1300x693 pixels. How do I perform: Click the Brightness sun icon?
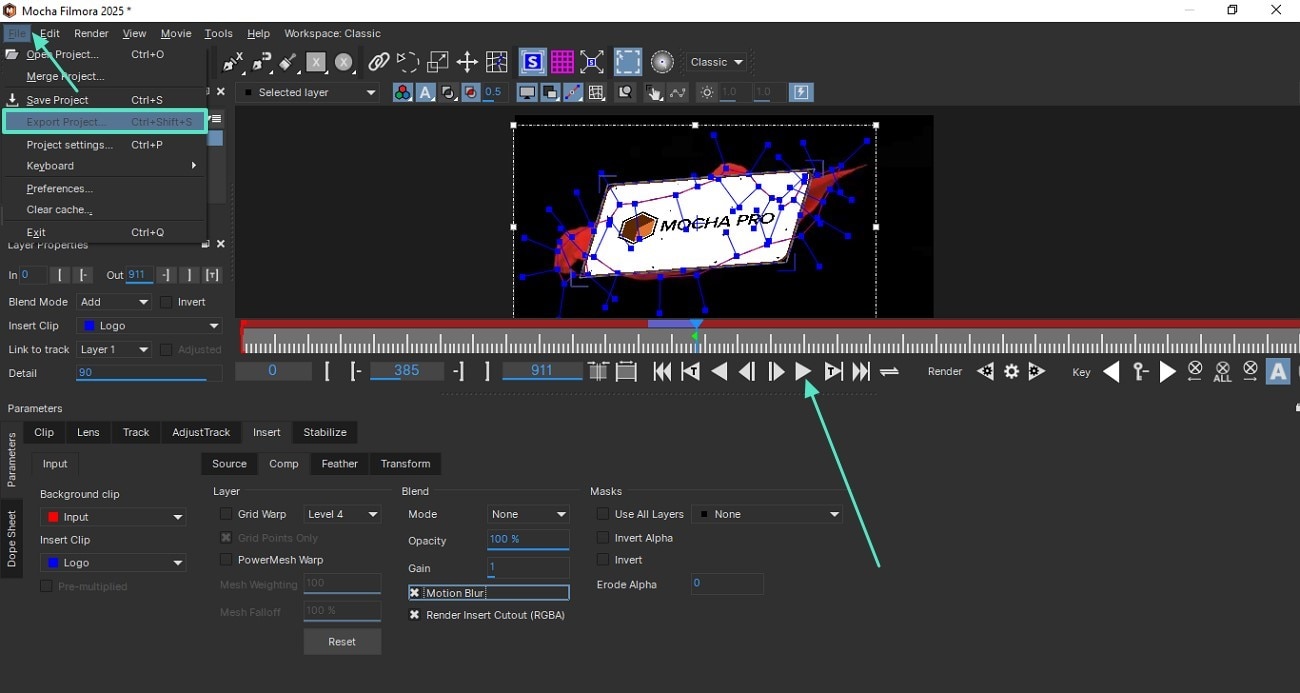click(707, 92)
